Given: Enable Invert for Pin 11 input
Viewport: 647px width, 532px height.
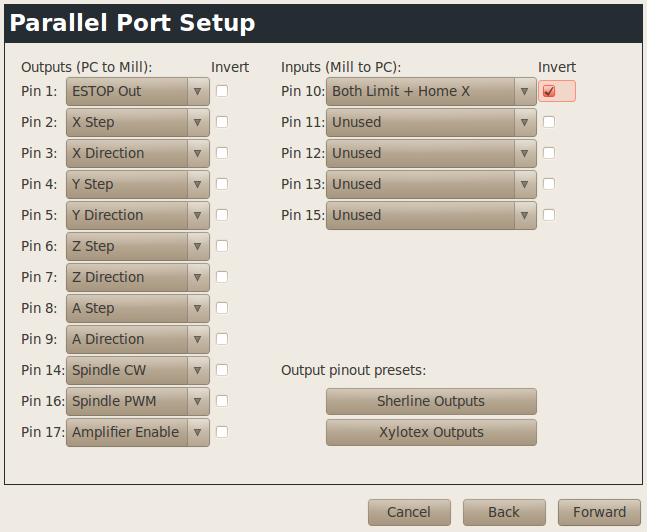Looking at the screenshot, I should coord(549,122).
